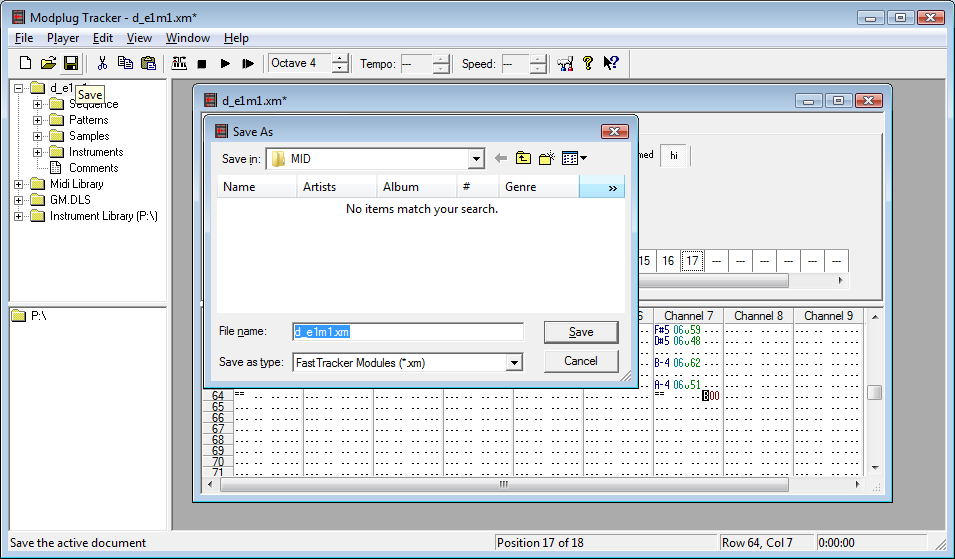This screenshot has height=559, width=955.
Task: Click the MIDI record toolbar icon
Action: pos(179,63)
